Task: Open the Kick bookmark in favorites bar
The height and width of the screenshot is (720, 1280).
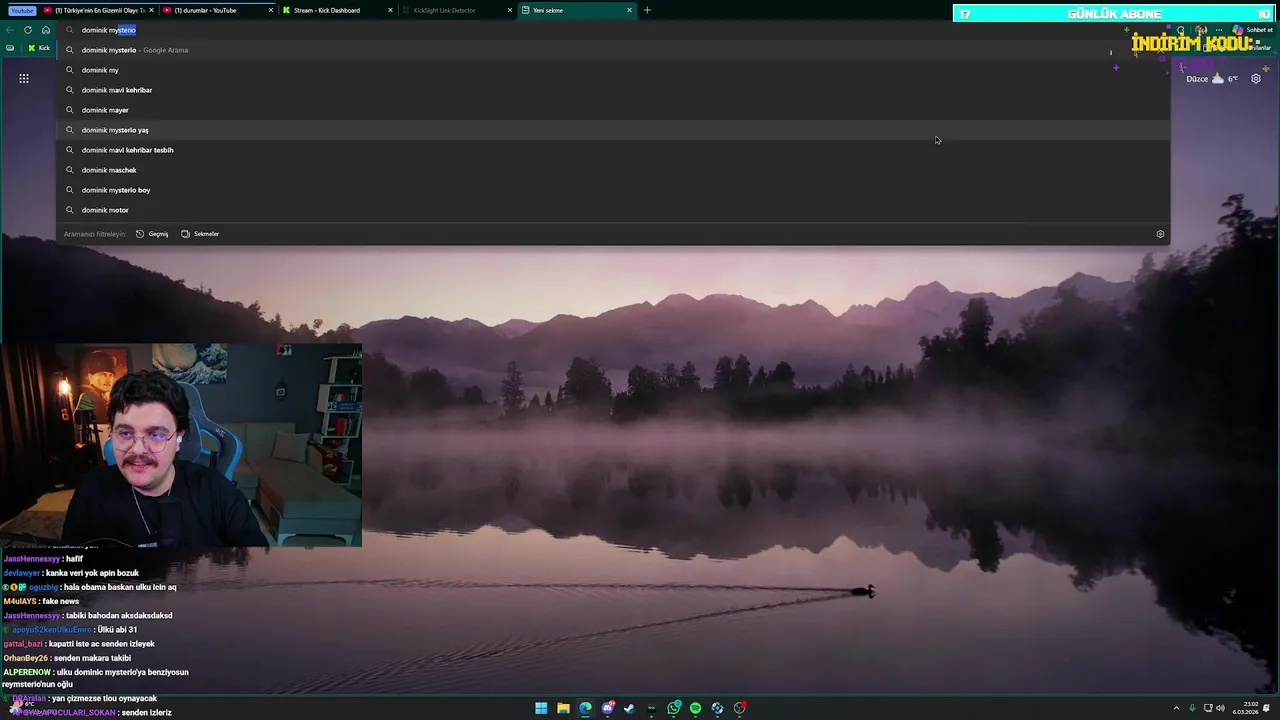Action: [x=39, y=48]
